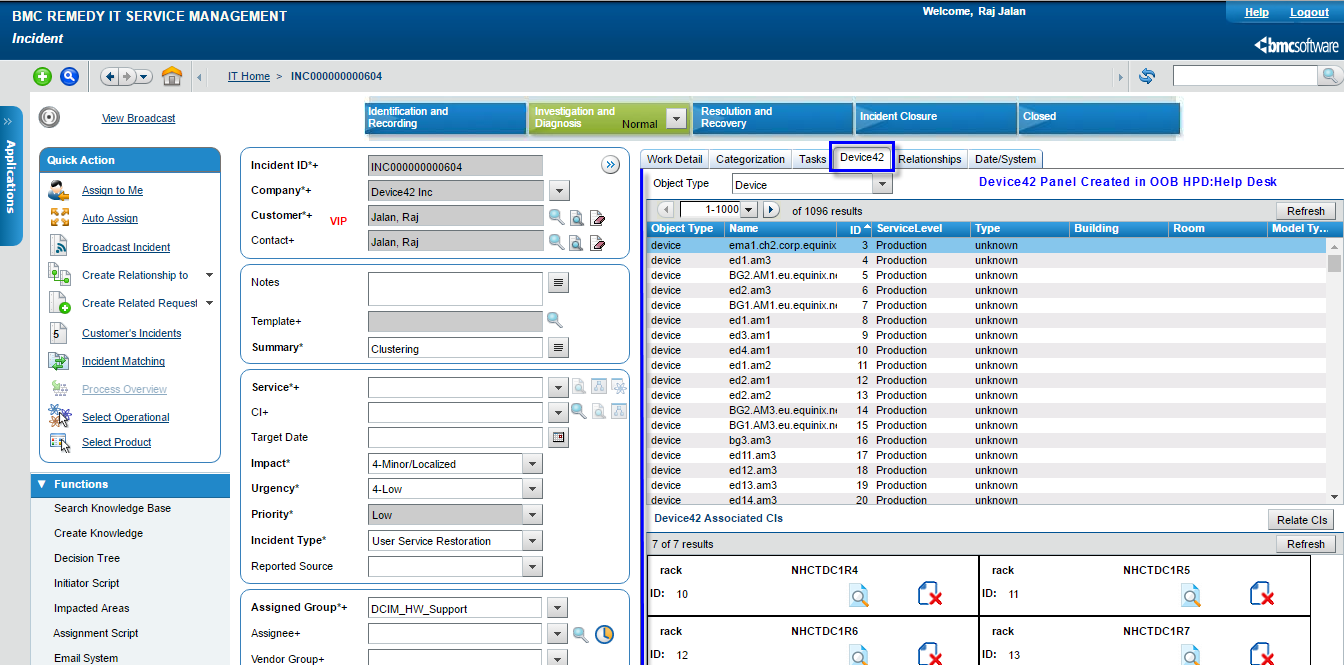Select the device row ed1.am3

click(986, 260)
